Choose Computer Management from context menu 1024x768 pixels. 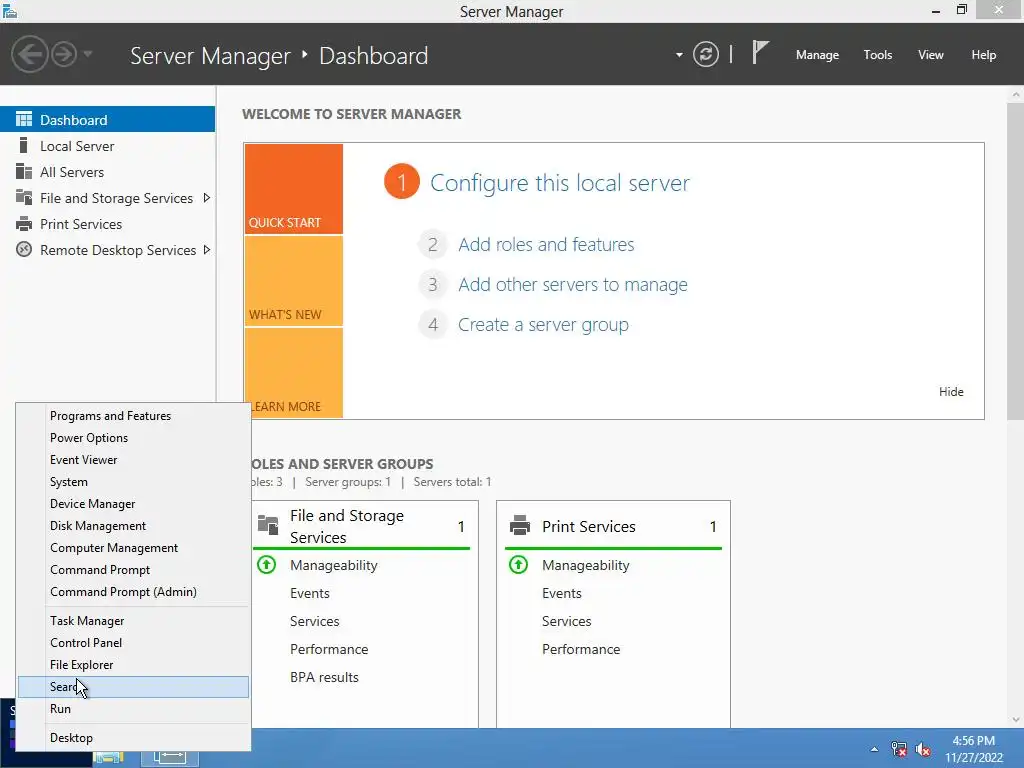tap(133, 548)
